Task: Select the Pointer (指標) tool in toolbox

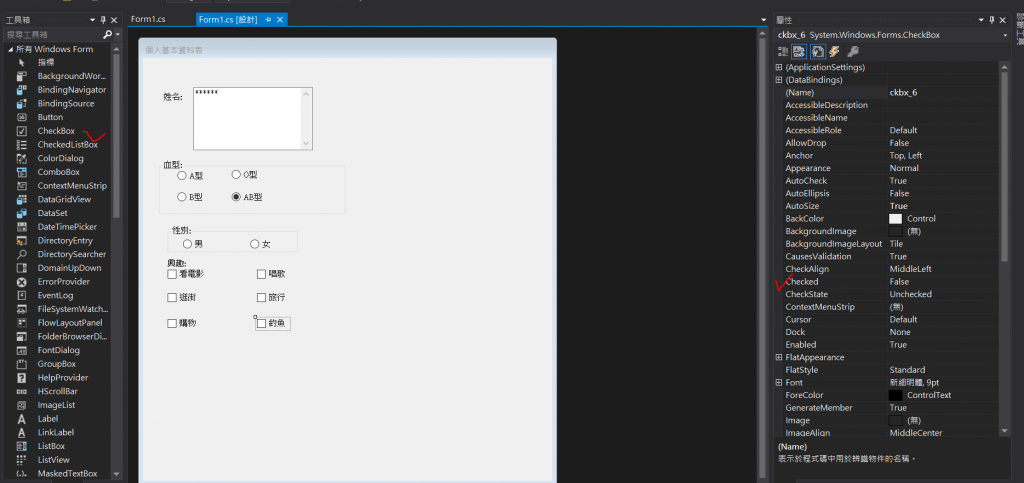Action: pyautogui.click(x=46, y=63)
